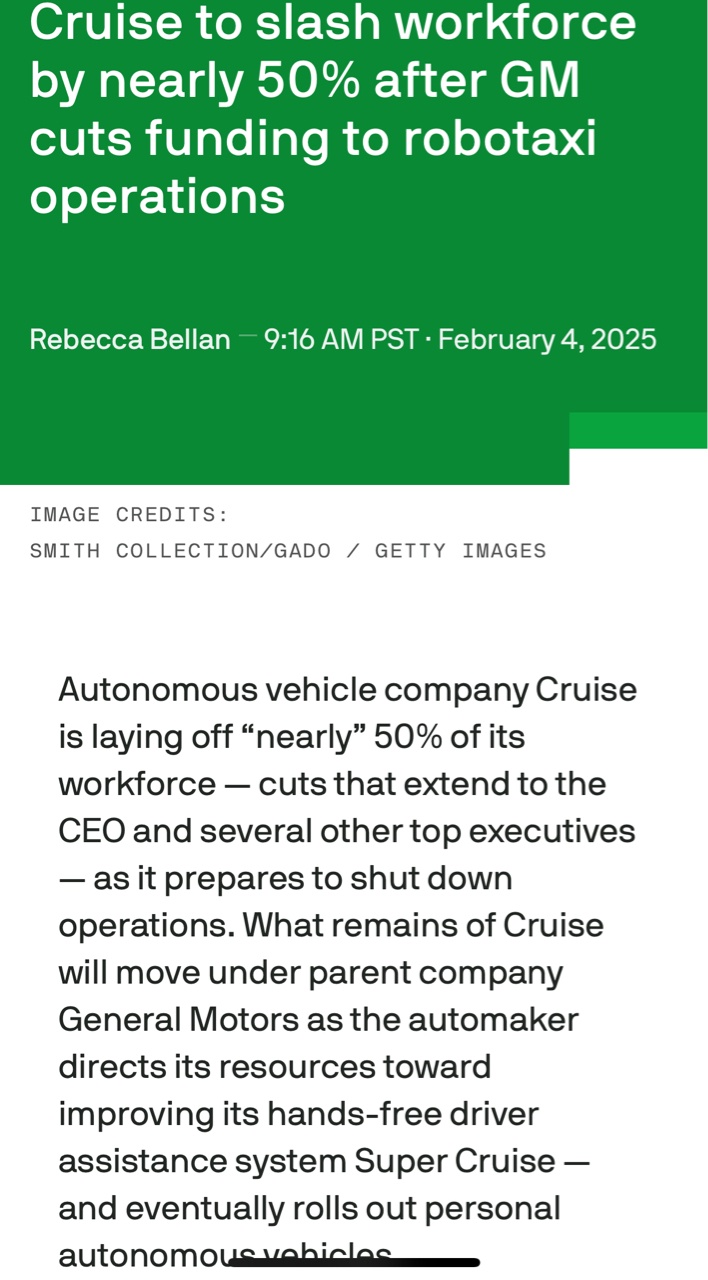This screenshot has height=1280, width=708.
Task: Tap the article headline starting 'Cruise to slash workforce'
Action: coord(333,108)
